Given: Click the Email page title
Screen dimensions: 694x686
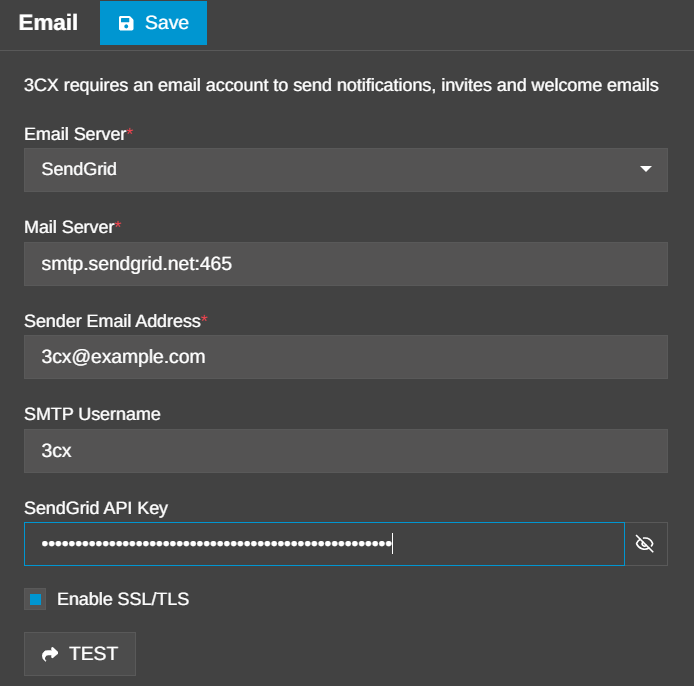Looking at the screenshot, I should 48,23.
